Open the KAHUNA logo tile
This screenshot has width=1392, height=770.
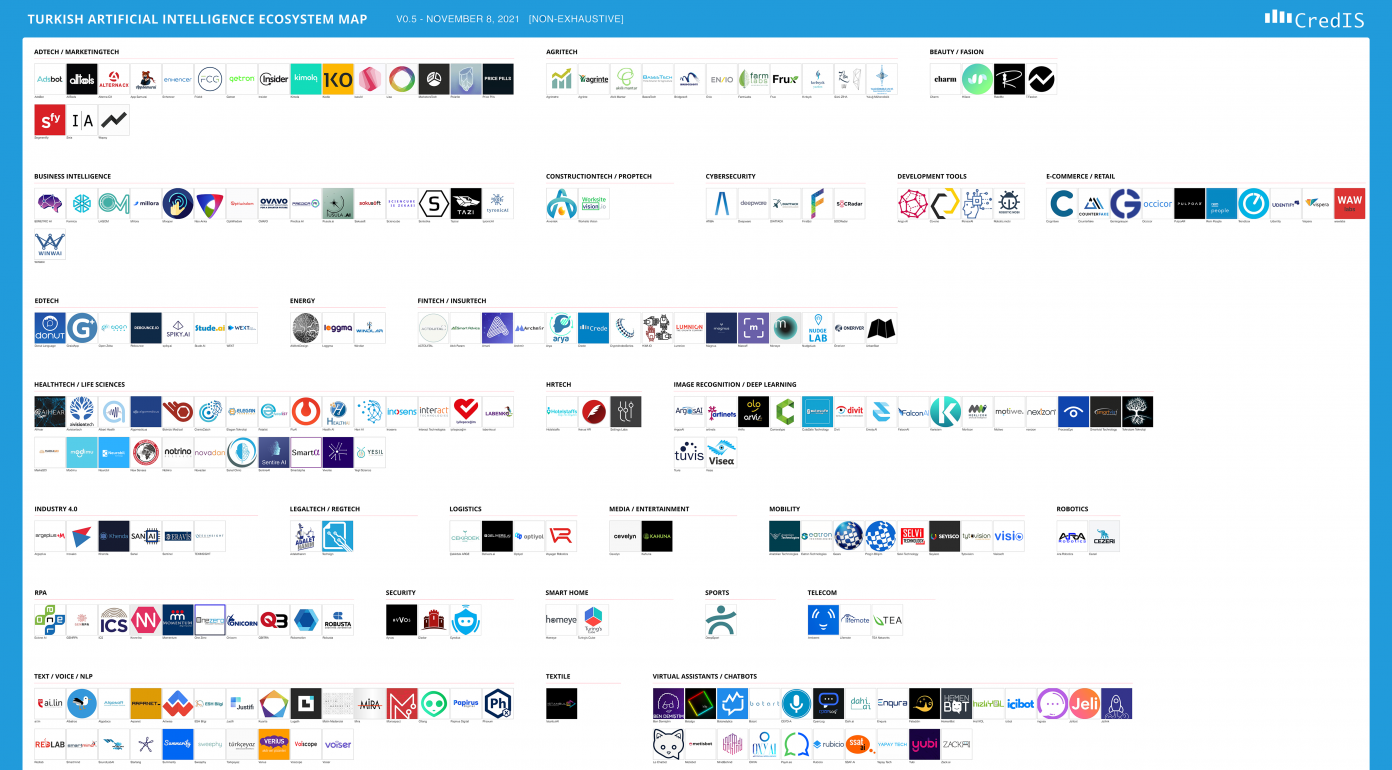[657, 536]
